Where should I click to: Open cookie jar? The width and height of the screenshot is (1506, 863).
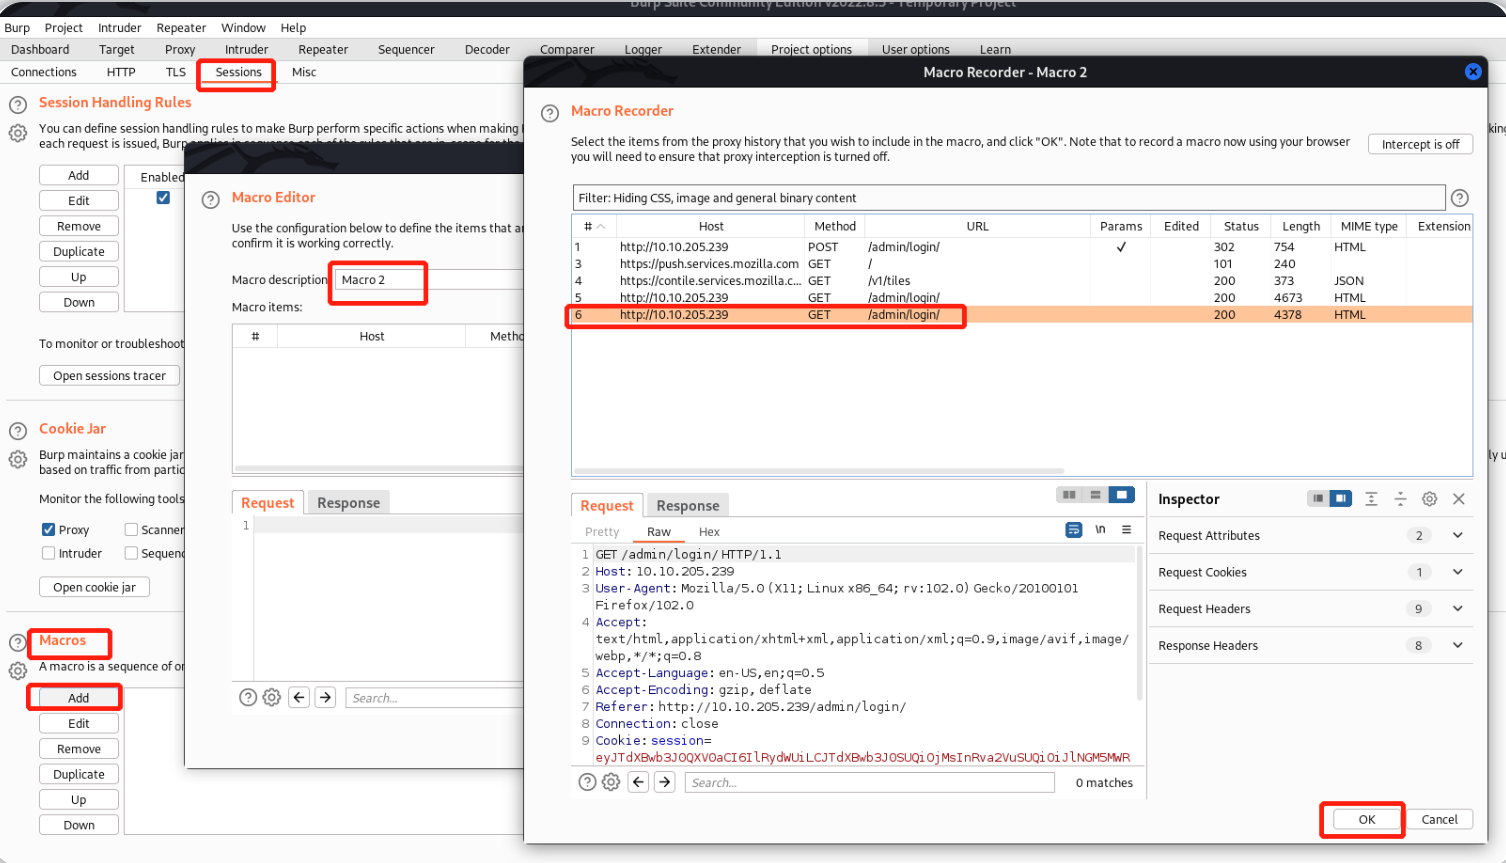tap(94, 587)
